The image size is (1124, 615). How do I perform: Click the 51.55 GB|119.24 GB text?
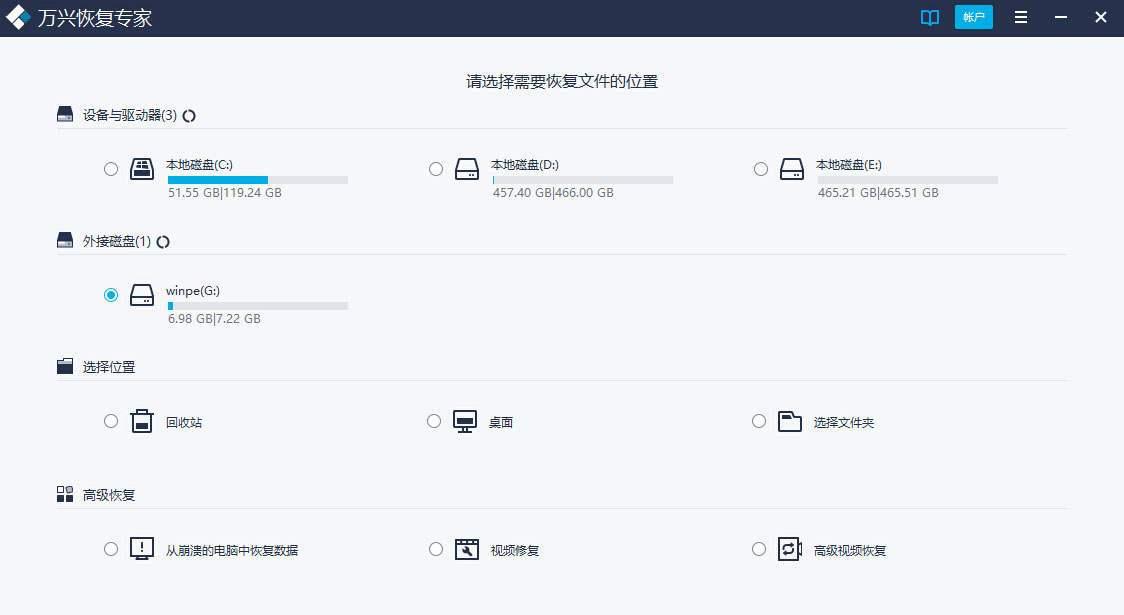coord(224,193)
